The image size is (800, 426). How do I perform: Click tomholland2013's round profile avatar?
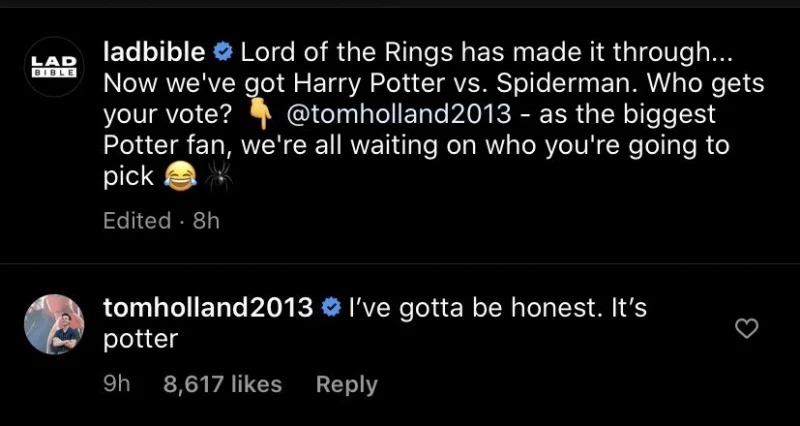pyautogui.click(x=53, y=324)
